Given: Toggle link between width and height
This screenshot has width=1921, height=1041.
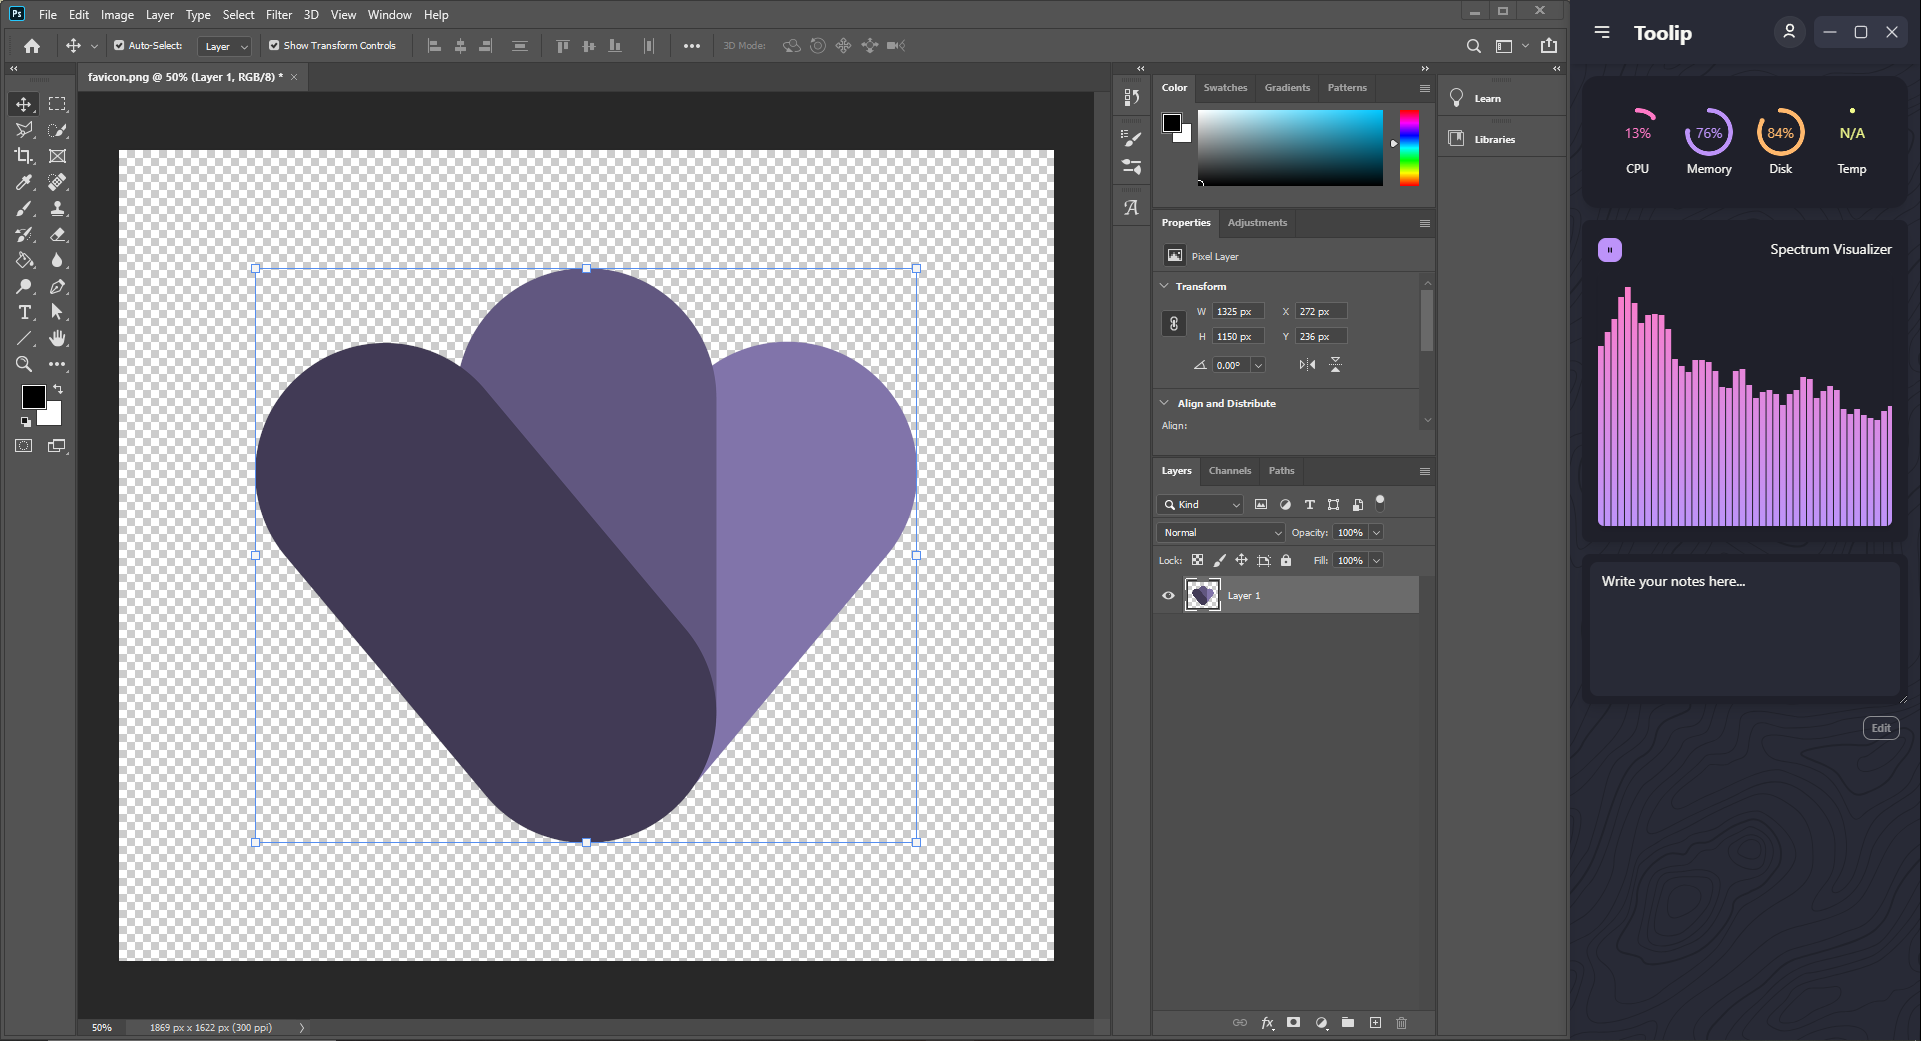Looking at the screenshot, I should point(1174,324).
